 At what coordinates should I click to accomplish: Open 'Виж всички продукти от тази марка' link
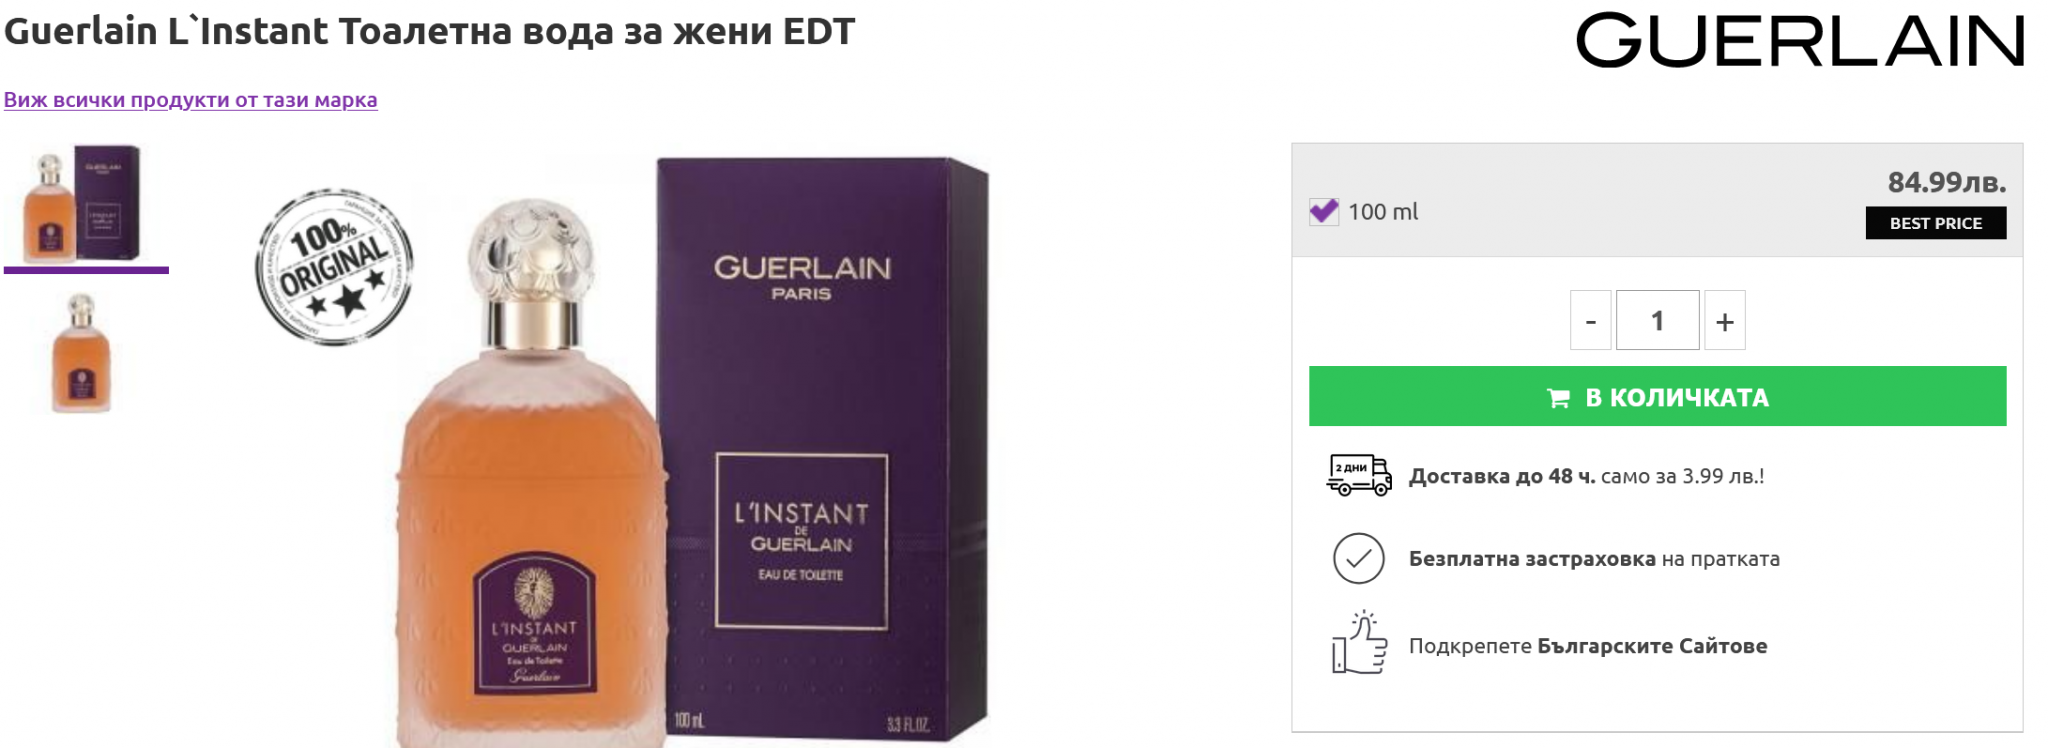[x=190, y=100]
